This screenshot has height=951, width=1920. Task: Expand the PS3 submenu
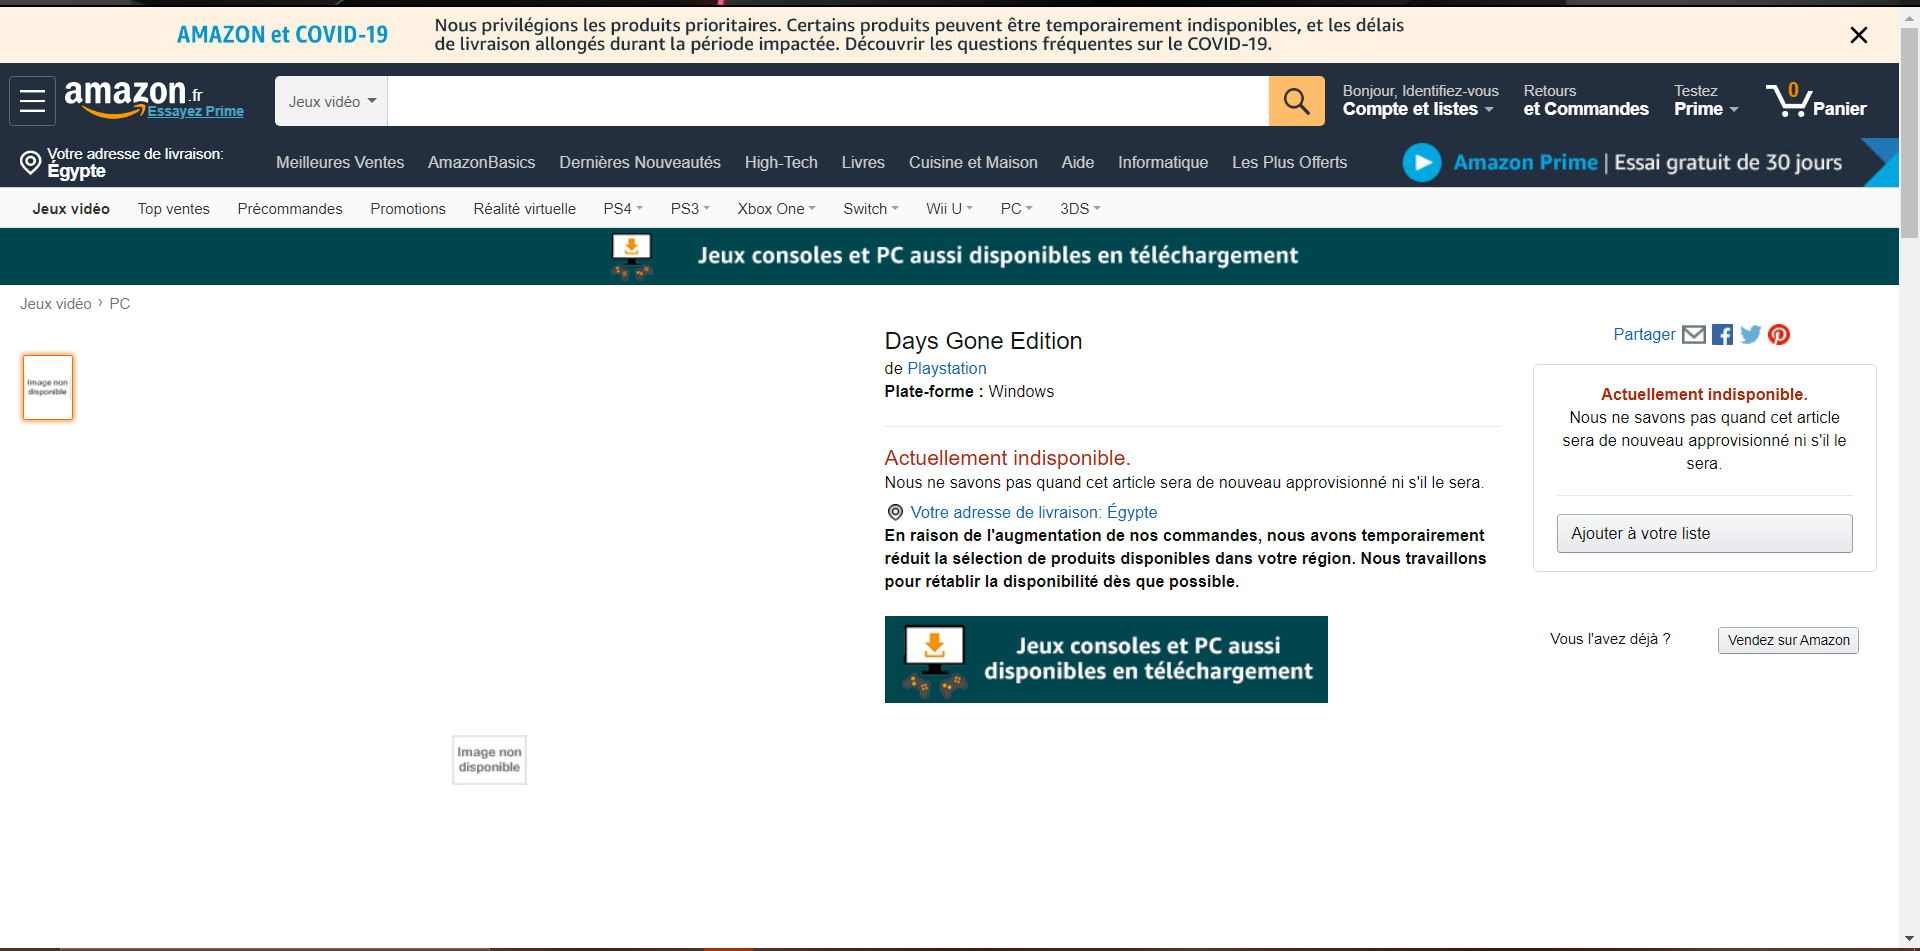point(690,208)
